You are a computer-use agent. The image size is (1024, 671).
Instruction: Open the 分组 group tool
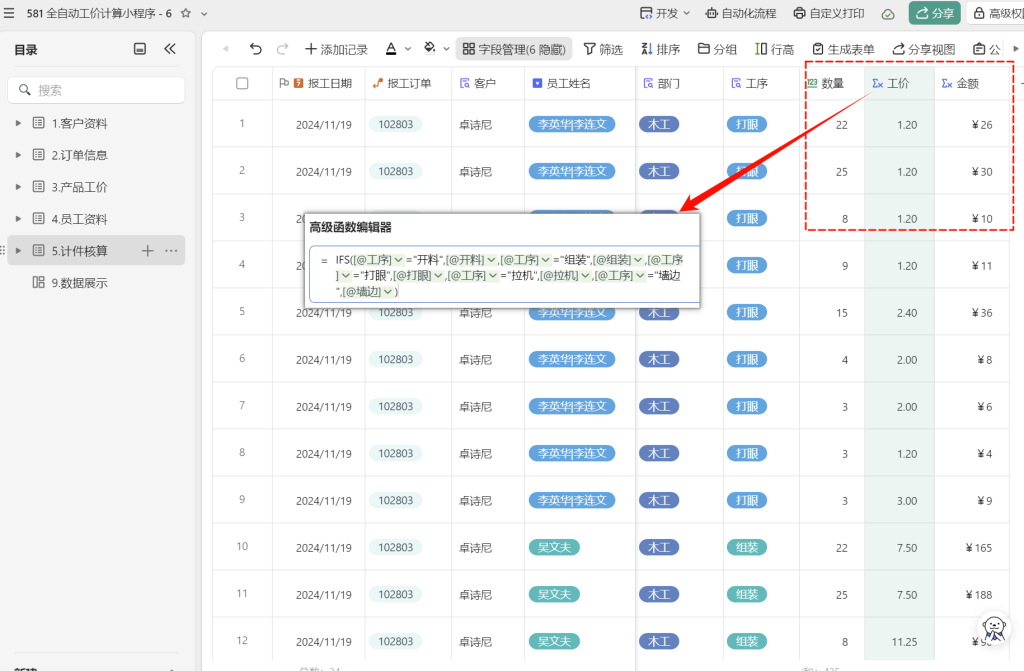click(x=717, y=49)
